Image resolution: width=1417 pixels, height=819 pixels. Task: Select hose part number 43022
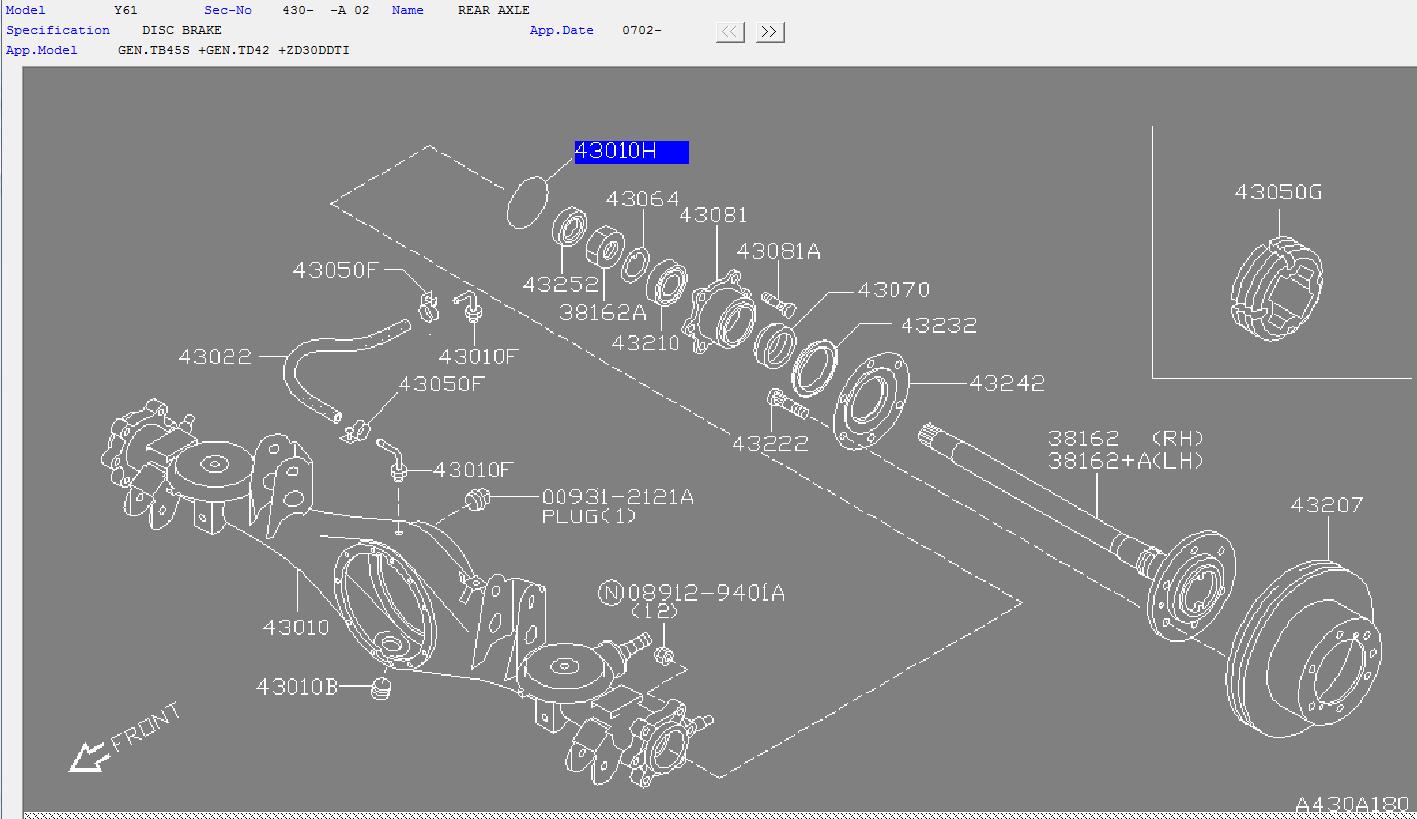pos(215,356)
